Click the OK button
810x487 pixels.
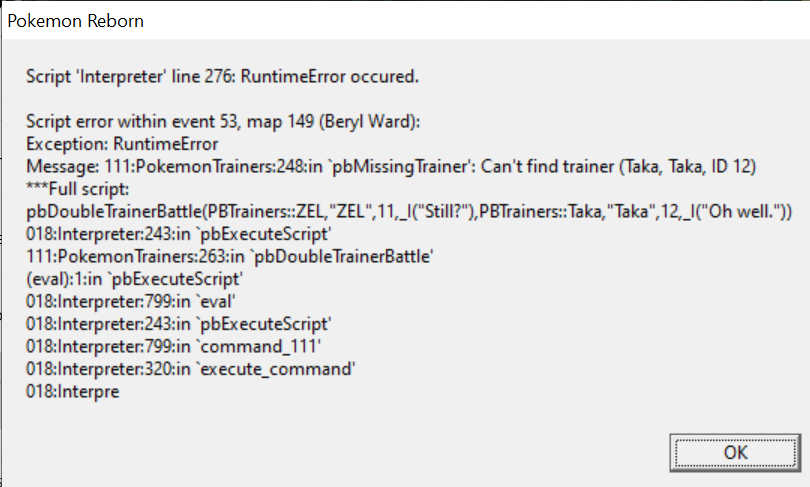tap(735, 452)
